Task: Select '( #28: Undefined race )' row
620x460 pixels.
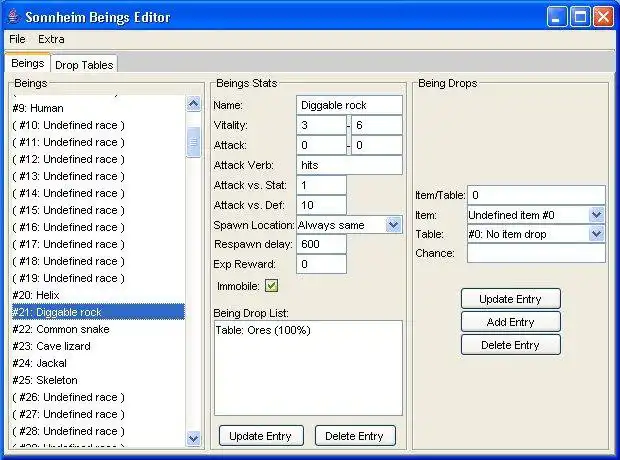Action: click(98, 431)
